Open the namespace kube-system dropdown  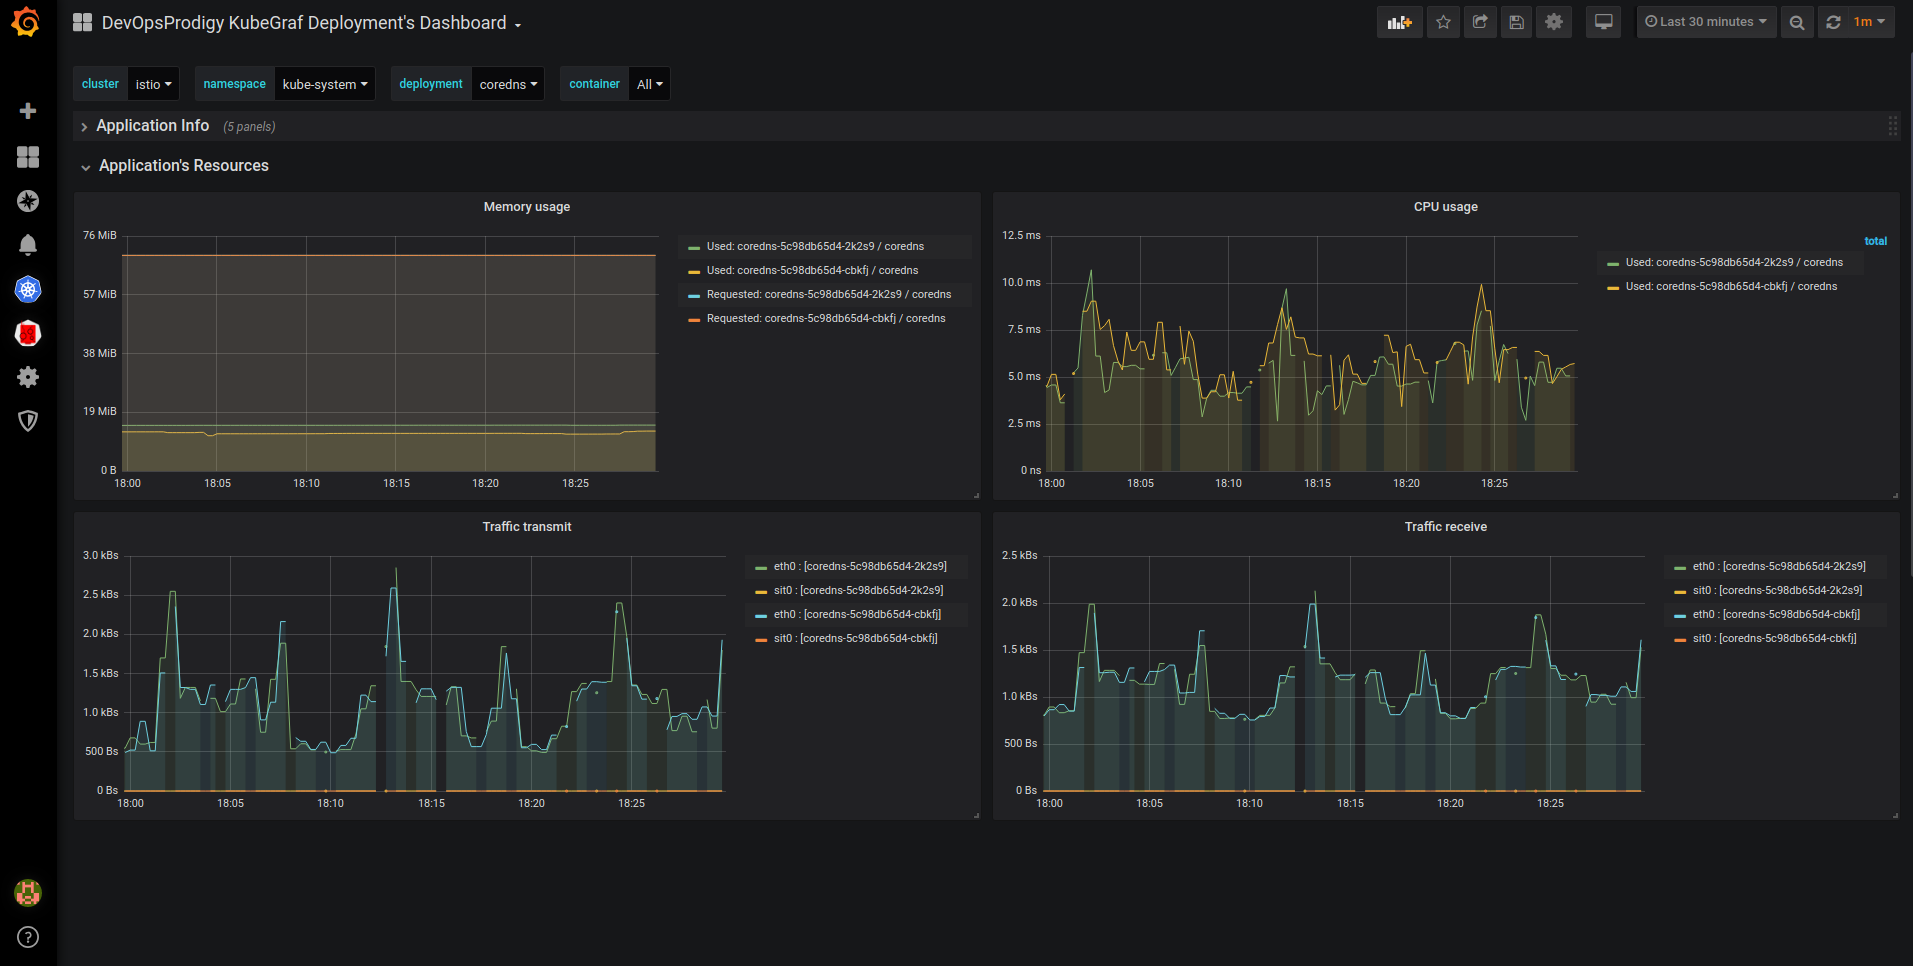325,84
